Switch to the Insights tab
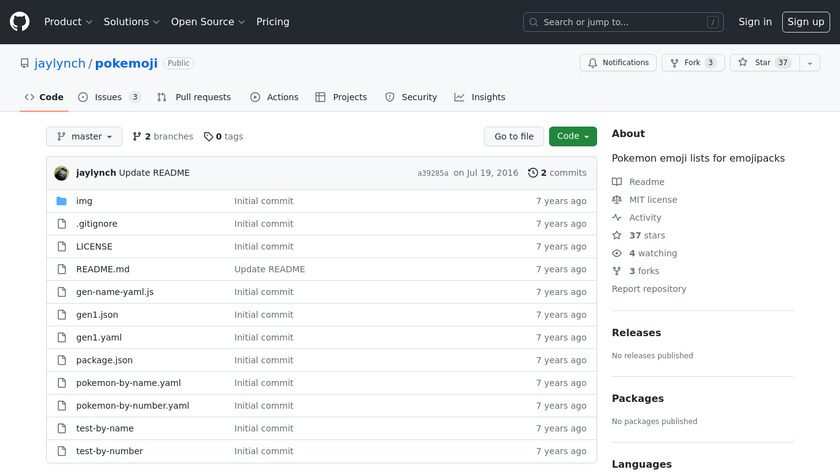Image resolution: width=840 pixels, height=472 pixels. pyautogui.click(x=480, y=97)
